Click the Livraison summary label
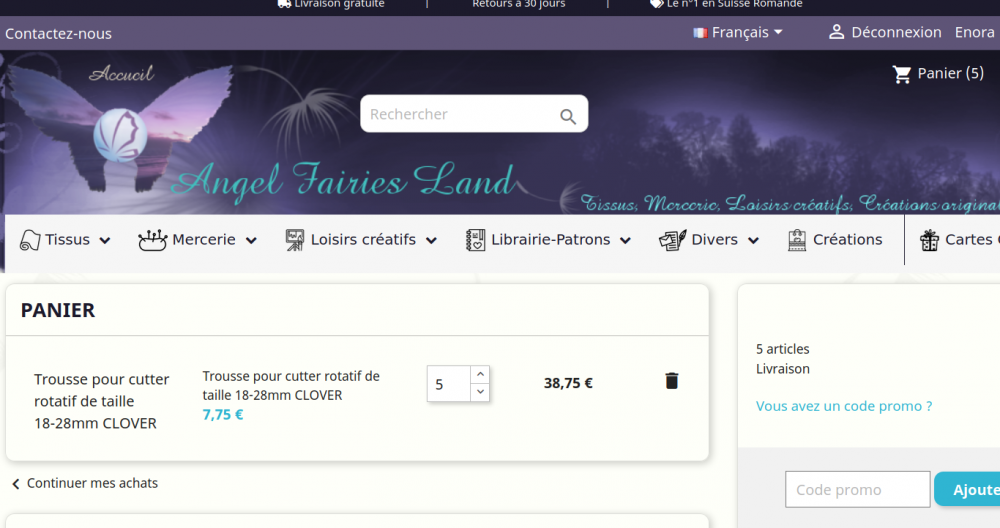 point(783,369)
